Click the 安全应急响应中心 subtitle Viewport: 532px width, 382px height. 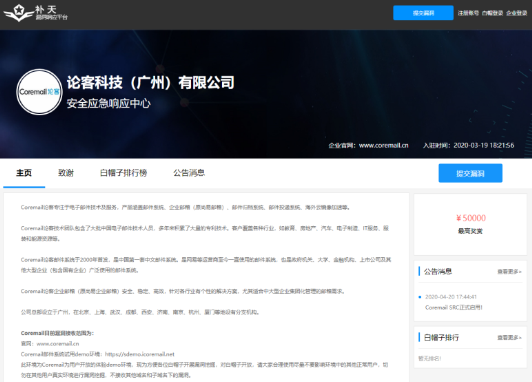(109, 103)
